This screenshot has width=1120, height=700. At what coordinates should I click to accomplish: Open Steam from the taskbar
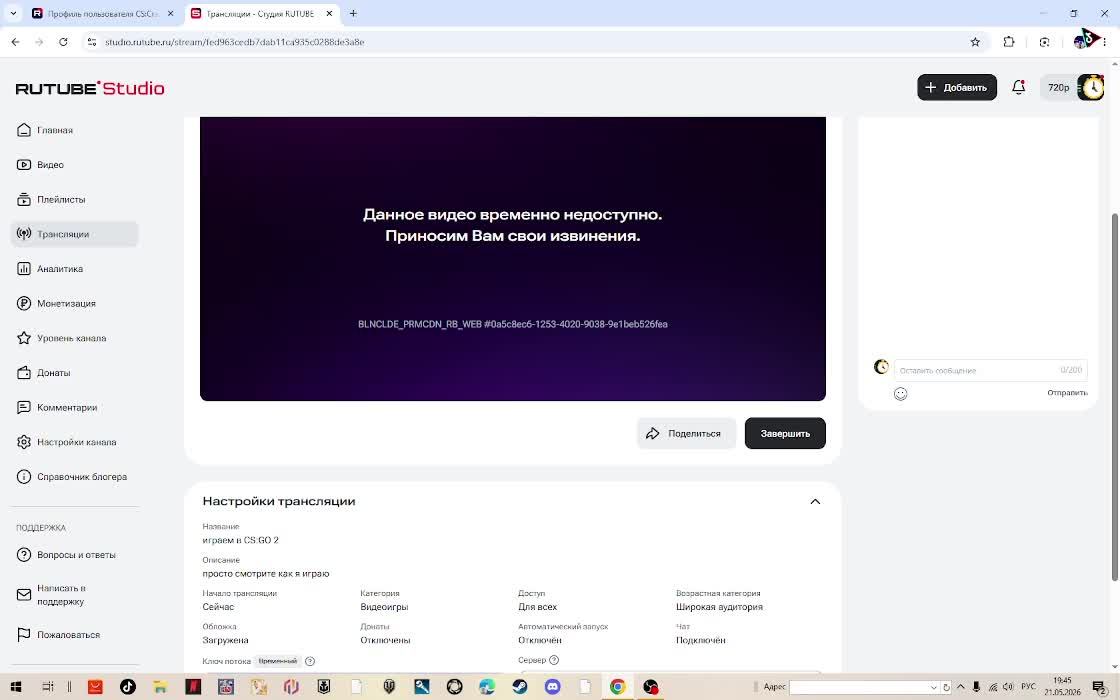point(520,687)
